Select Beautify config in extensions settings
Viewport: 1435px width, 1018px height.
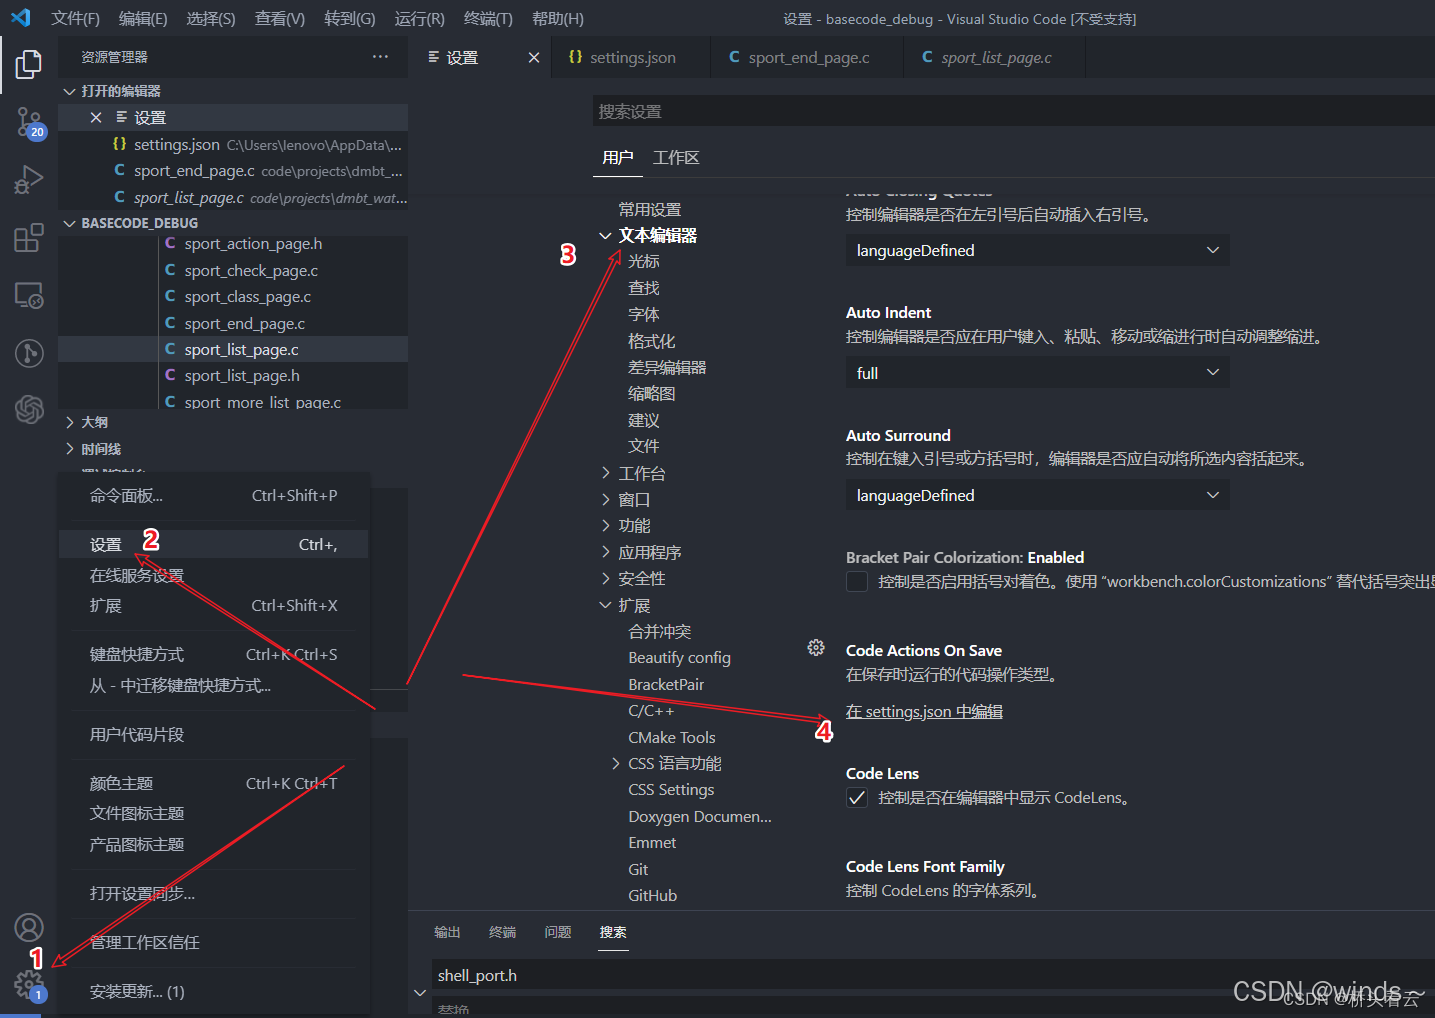pyautogui.click(x=679, y=658)
